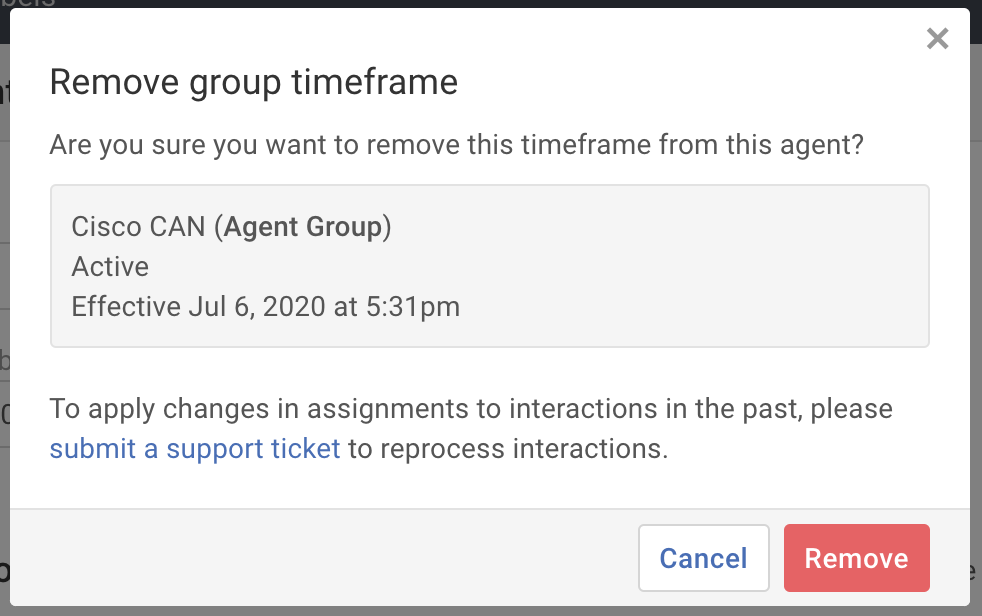Click the To apply changes sentence
The image size is (982, 616).
(x=470, y=408)
